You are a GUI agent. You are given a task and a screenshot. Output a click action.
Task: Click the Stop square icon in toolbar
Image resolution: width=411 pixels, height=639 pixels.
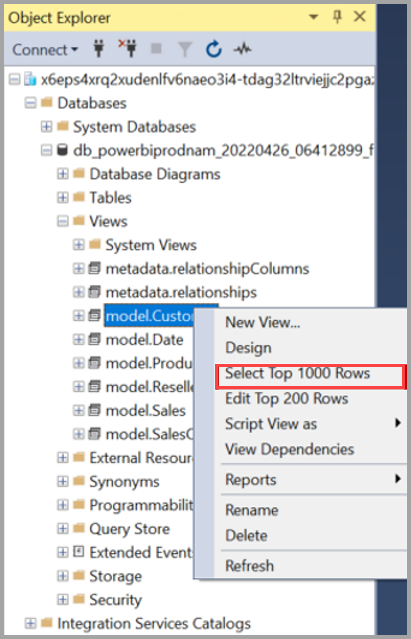point(156,49)
